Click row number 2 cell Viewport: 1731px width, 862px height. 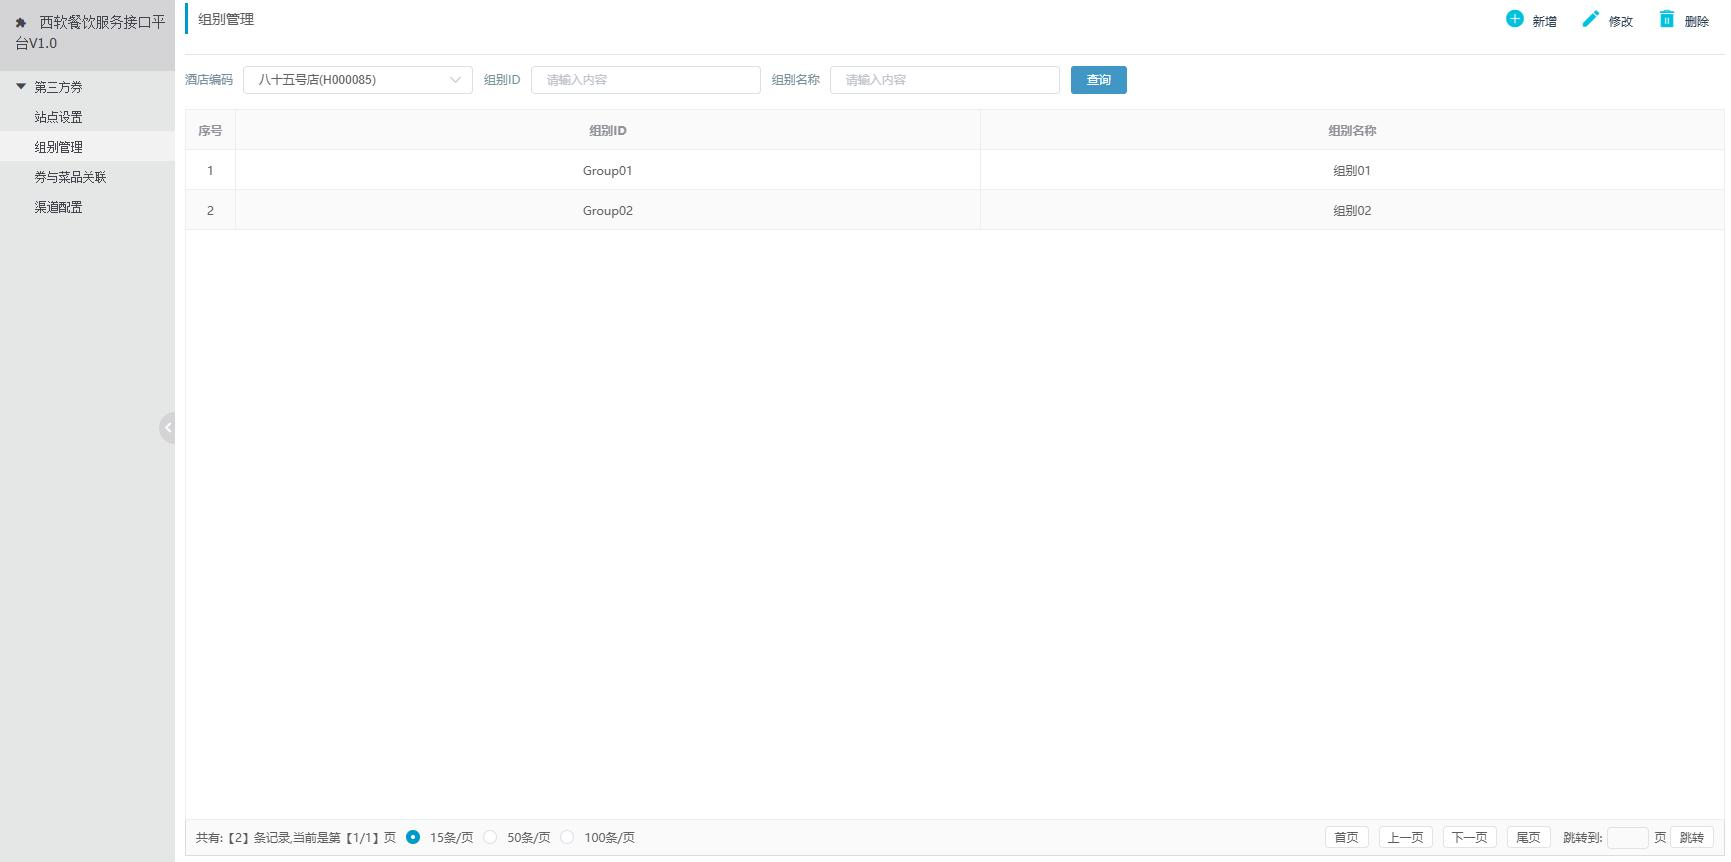click(x=210, y=210)
